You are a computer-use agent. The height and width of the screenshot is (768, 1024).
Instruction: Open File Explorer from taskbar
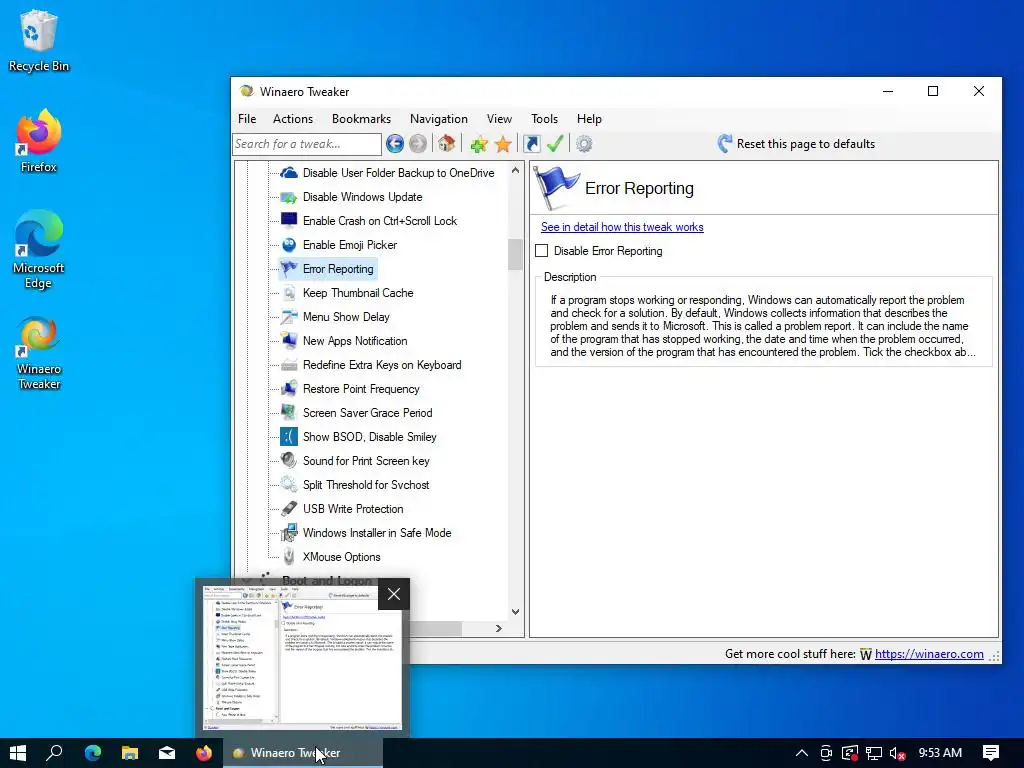(130, 753)
